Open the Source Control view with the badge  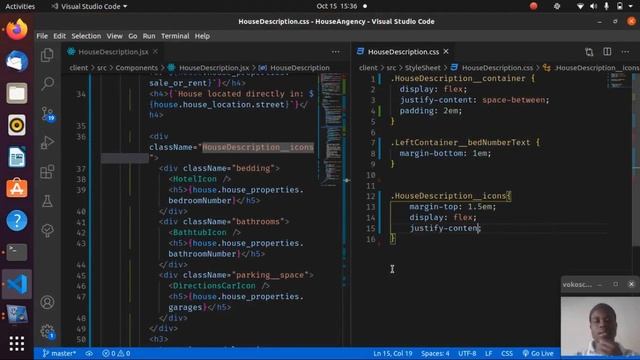(x=47, y=113)
